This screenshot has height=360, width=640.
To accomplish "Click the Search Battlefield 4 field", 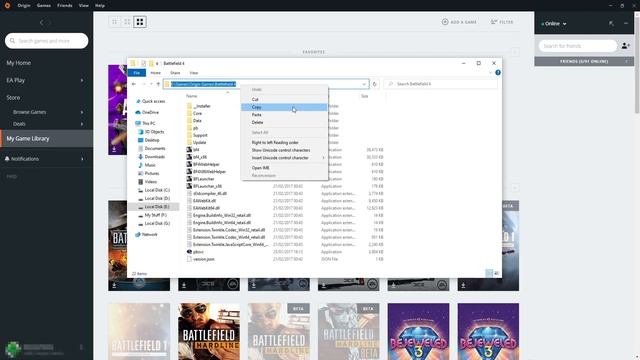I will (x=441, y=84).
